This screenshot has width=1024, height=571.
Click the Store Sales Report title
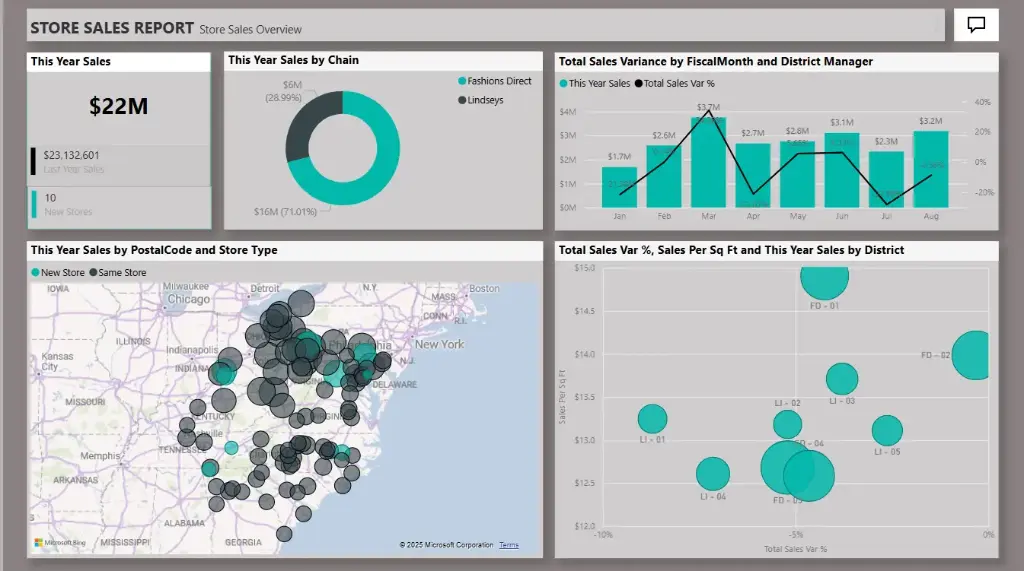112,28
